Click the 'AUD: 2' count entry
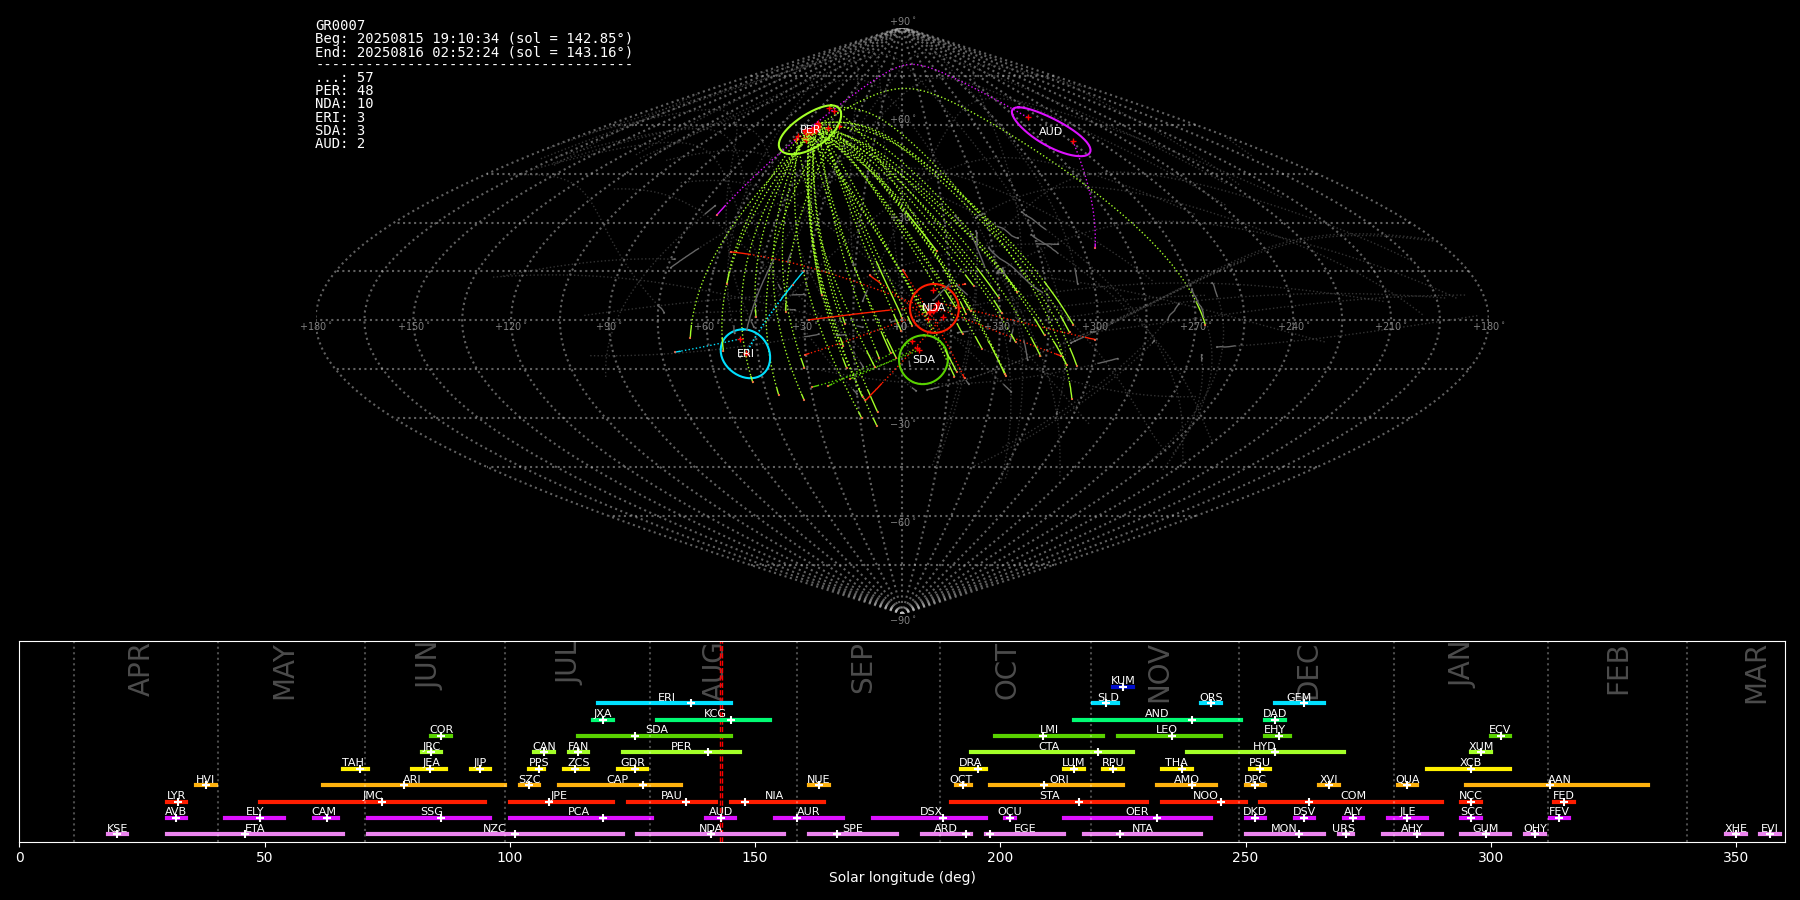1800x900 pixels. tap(340, 144)
